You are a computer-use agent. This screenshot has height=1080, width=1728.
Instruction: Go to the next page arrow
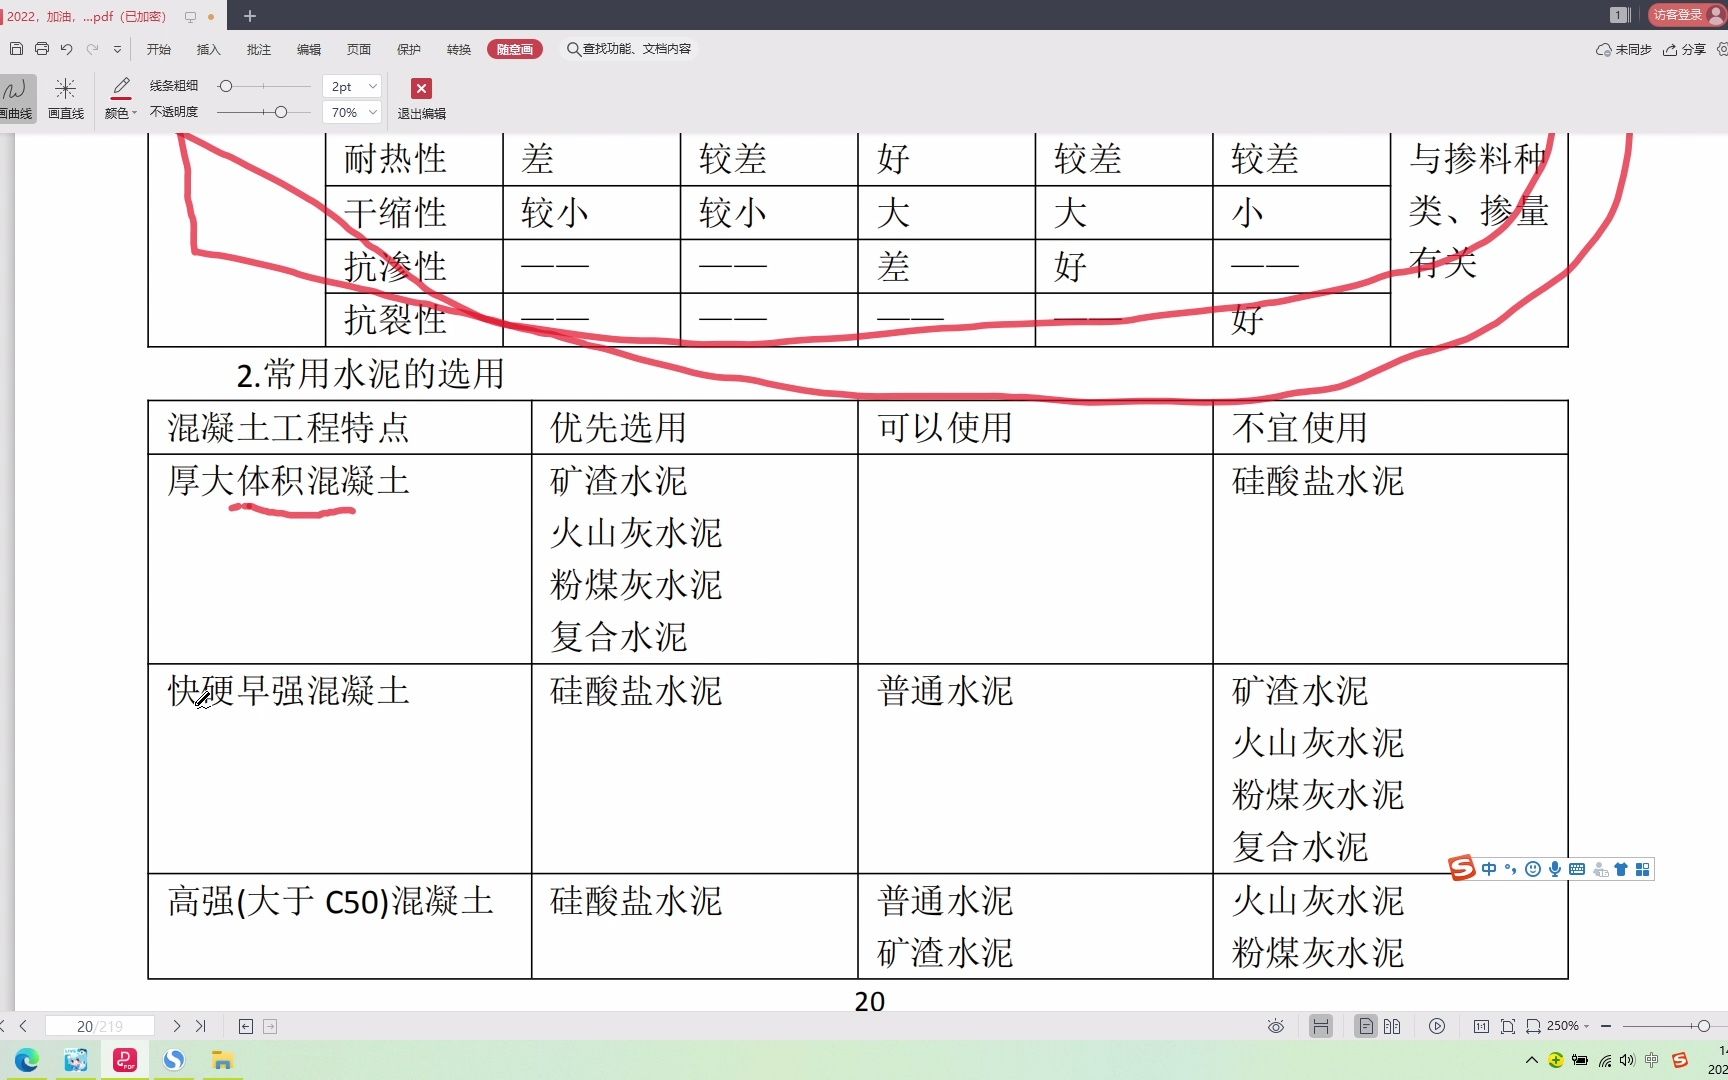coord(176,1026)
